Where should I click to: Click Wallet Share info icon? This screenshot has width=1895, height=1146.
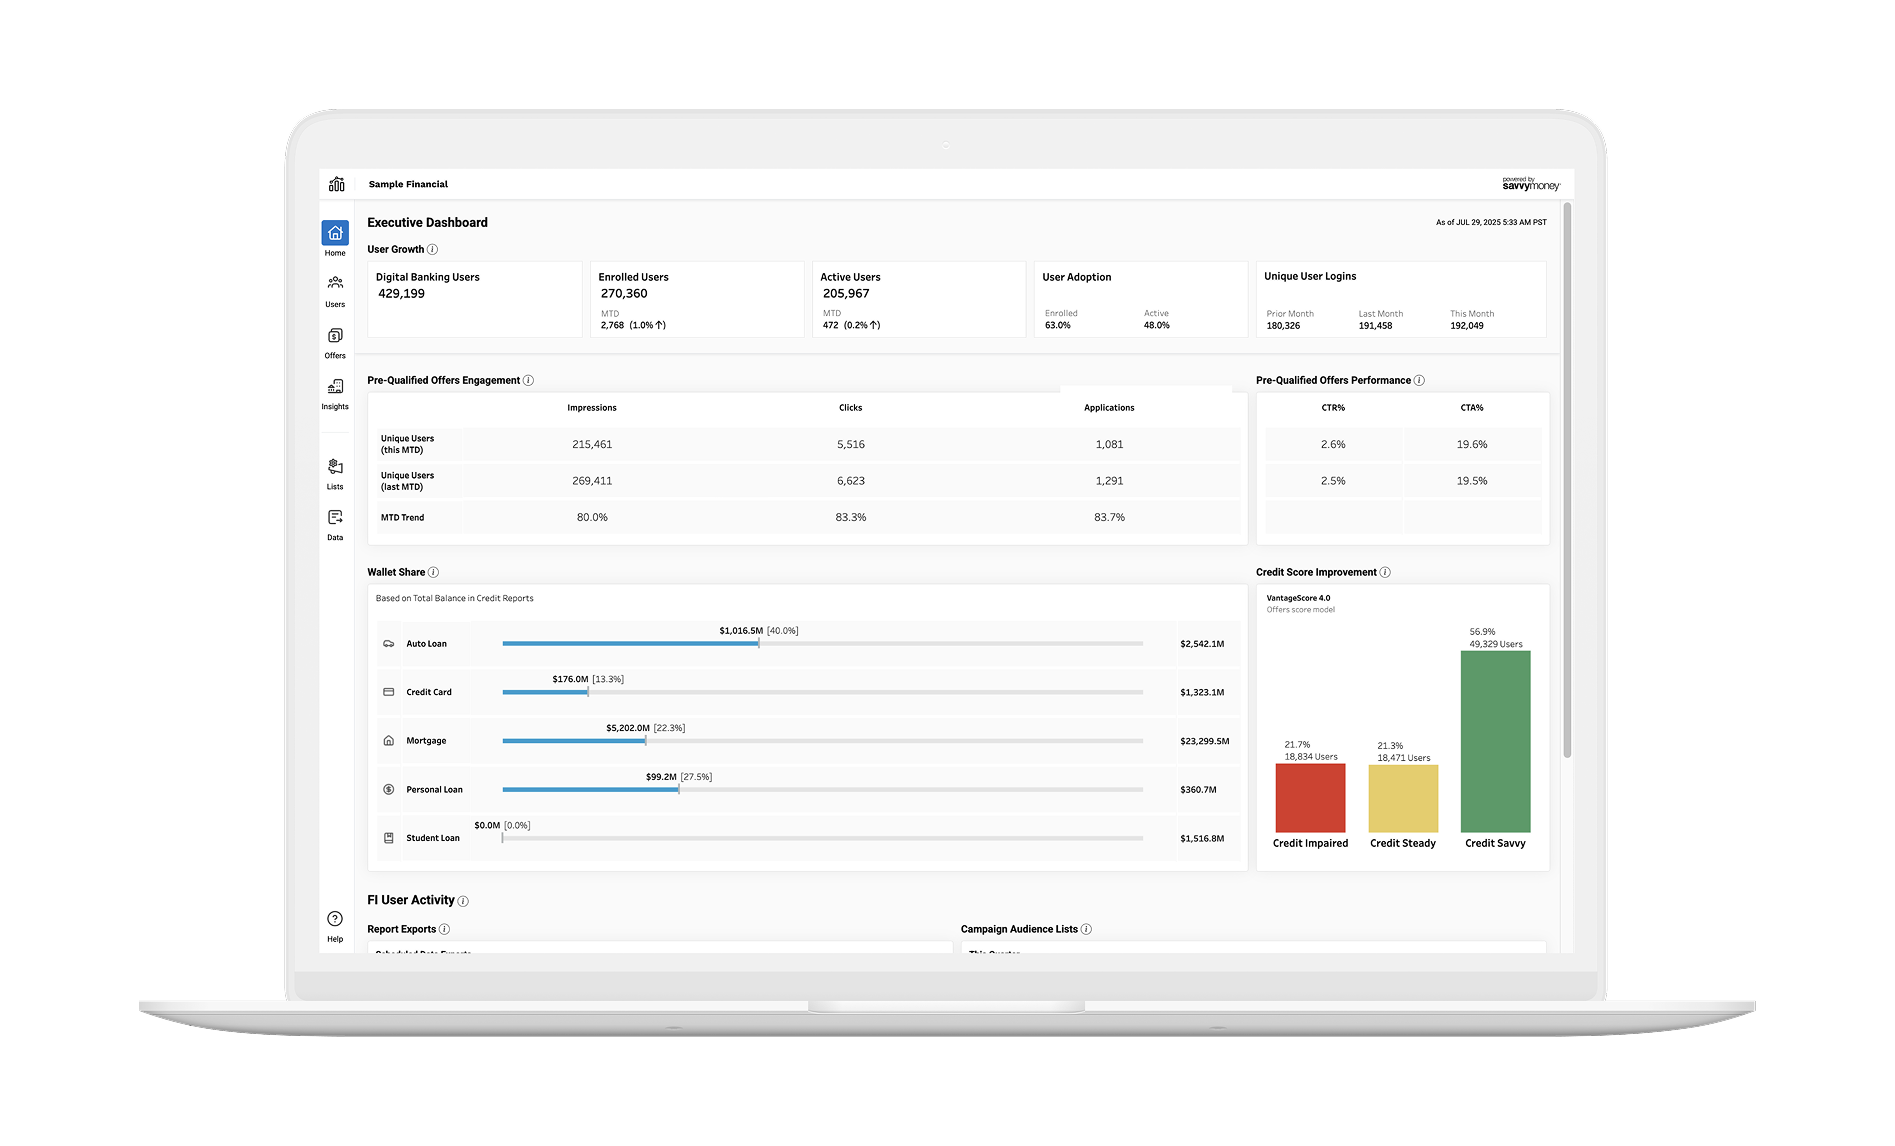coord(434,573)
